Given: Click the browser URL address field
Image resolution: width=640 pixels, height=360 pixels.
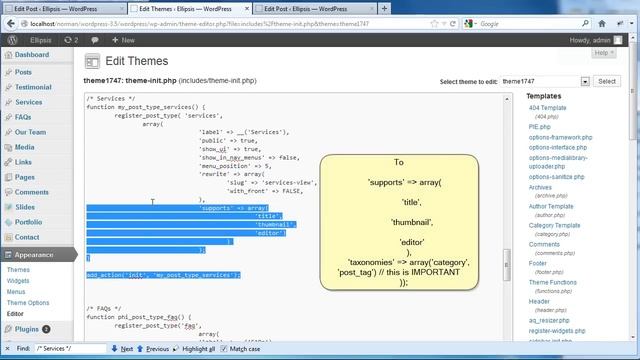Looking at the screenshot, I should 229,24.
